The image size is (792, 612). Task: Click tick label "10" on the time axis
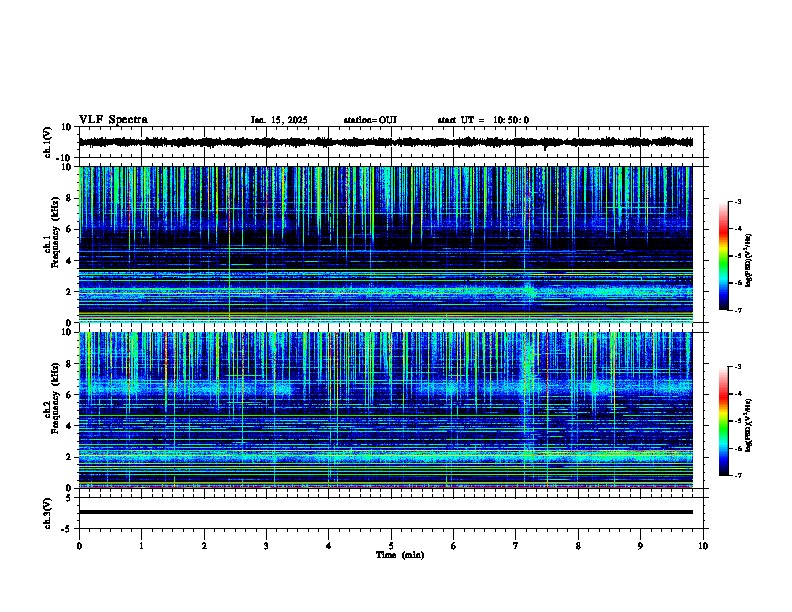(x=703, y=546)
